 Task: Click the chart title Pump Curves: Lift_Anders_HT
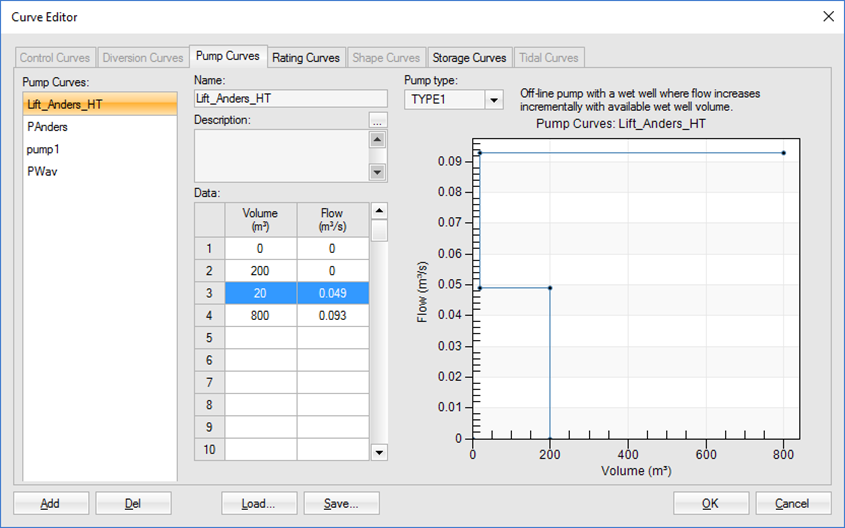coord(621,124)
